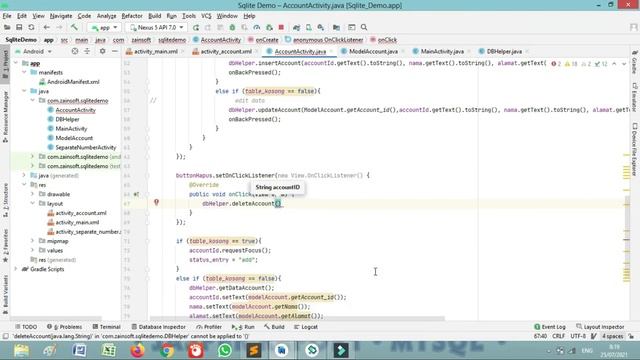Open the Resource Manager side panel

(x=5, y=117)
